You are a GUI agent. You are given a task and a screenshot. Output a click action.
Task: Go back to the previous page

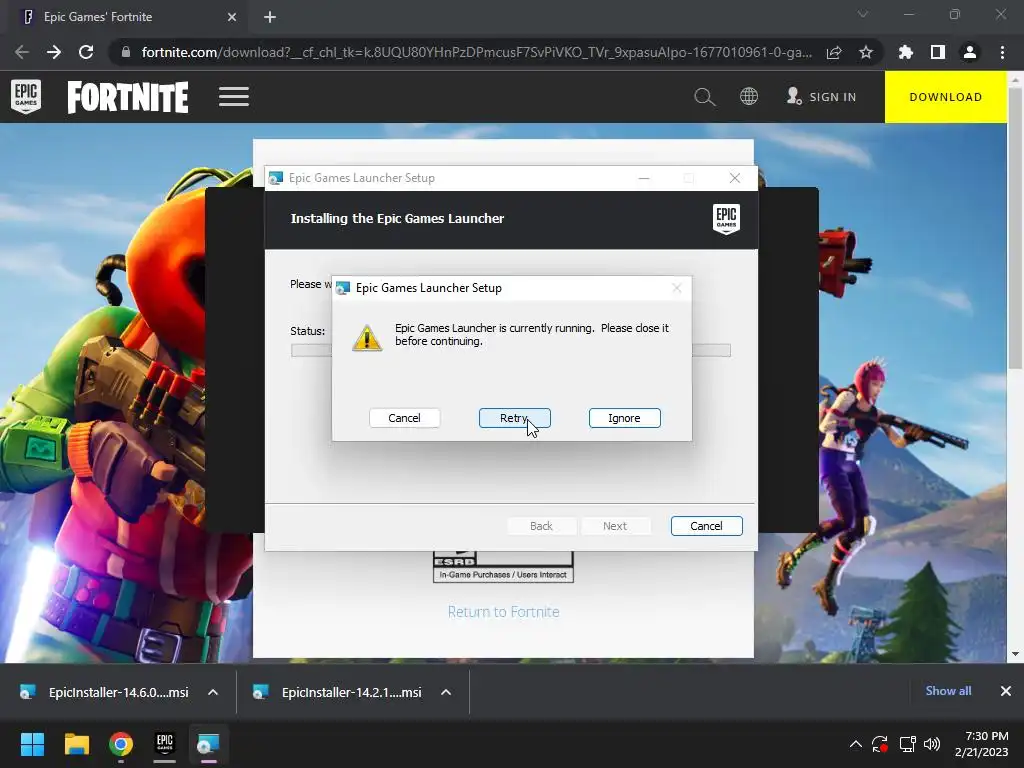[x=22, y=52]
